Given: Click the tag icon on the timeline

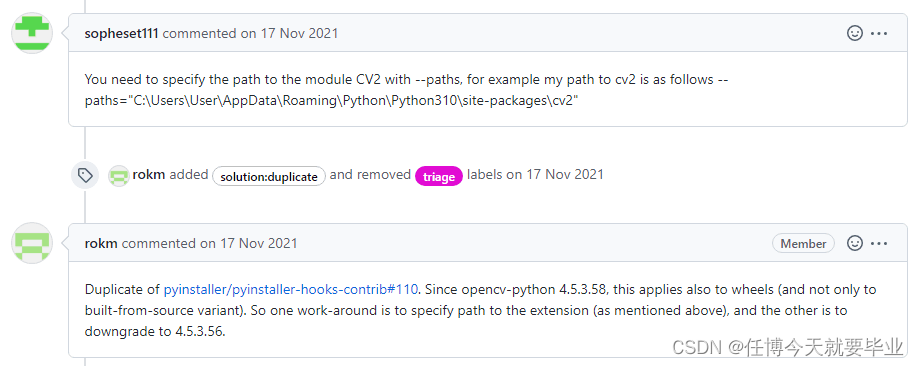Looking at the screenshot, I should (x=85, y=175).
